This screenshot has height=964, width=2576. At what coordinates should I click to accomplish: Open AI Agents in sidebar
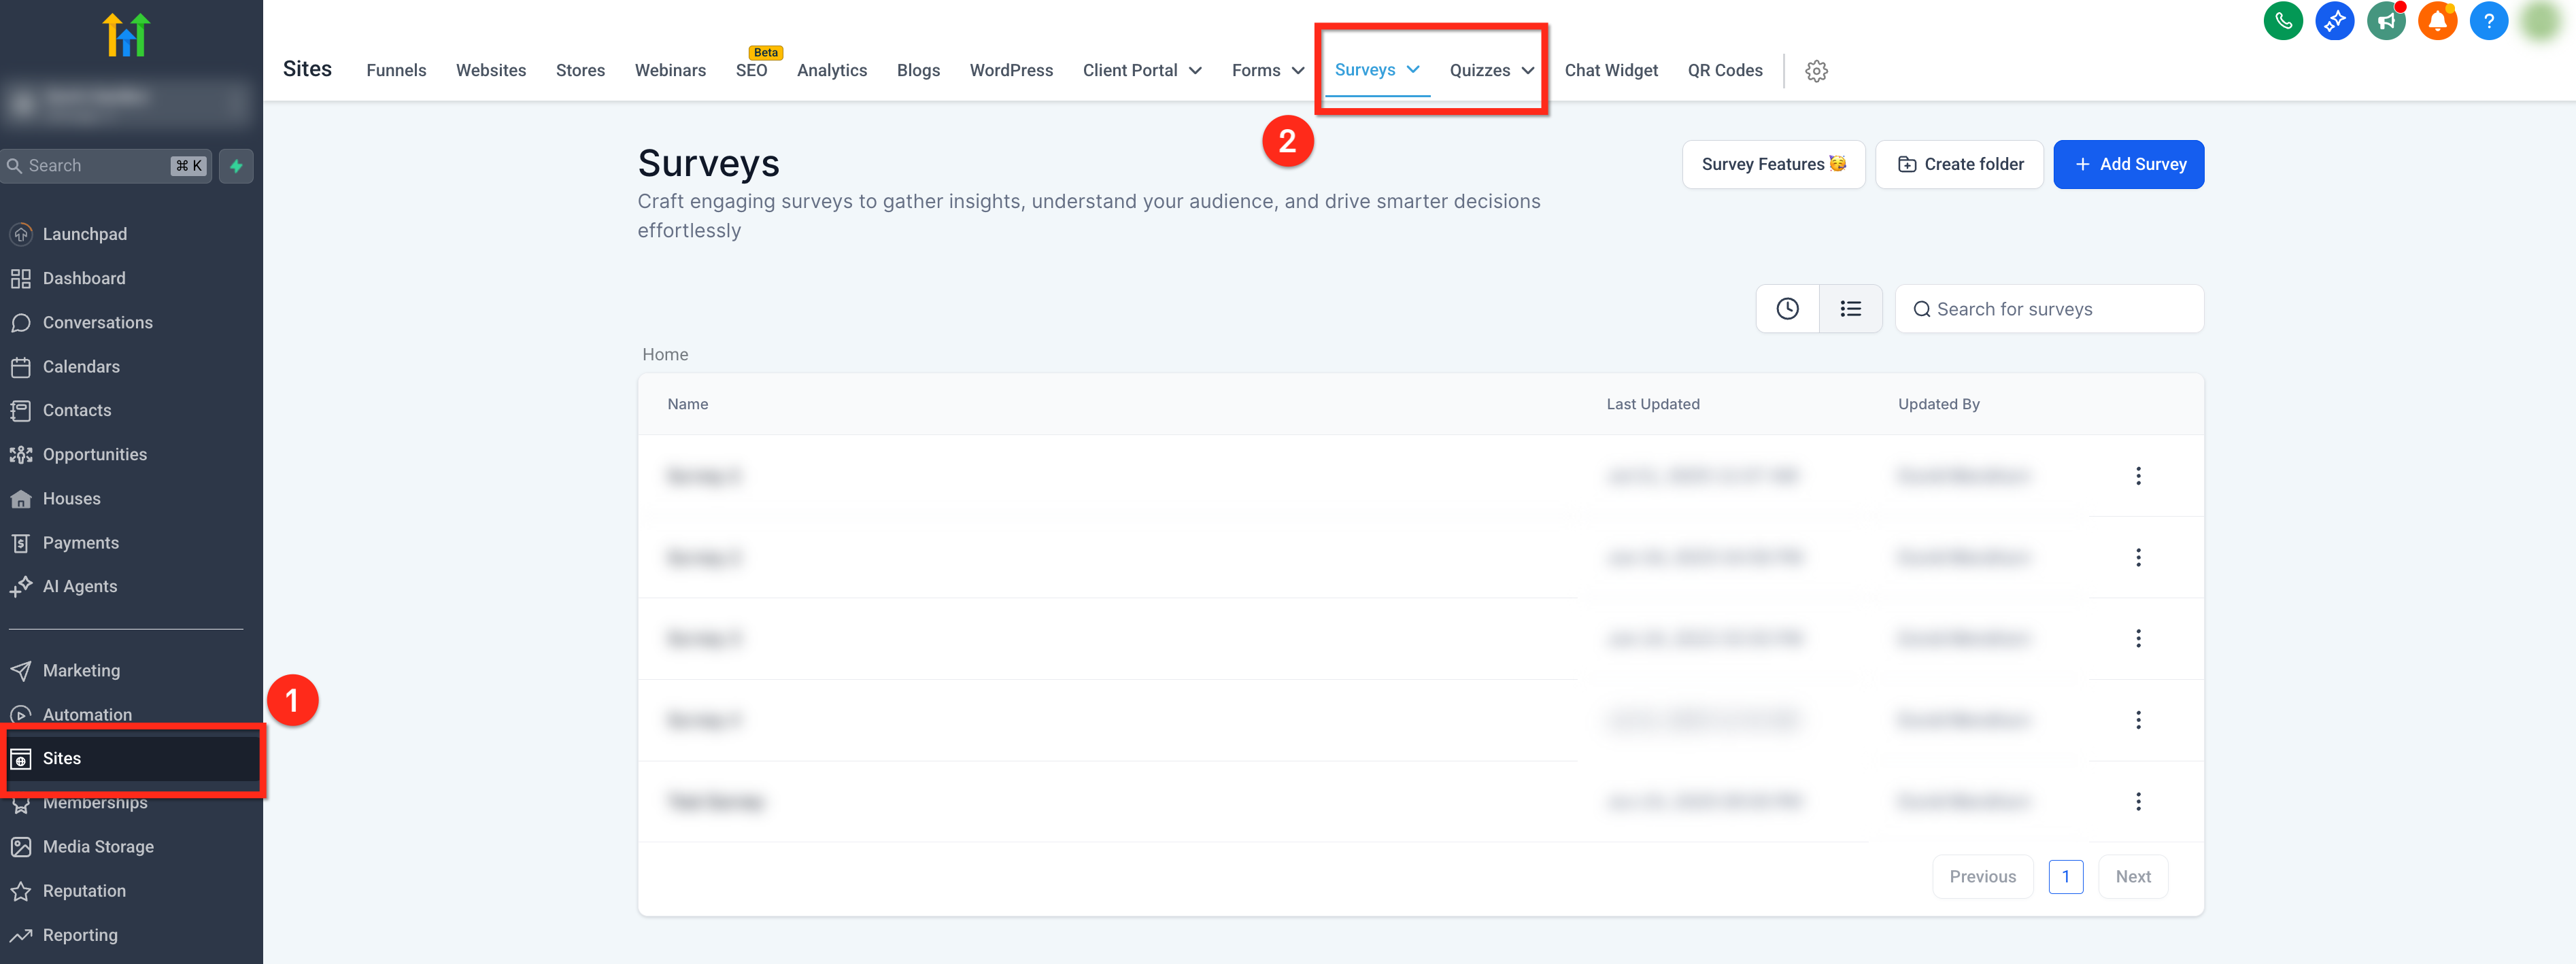pos(80,587)
